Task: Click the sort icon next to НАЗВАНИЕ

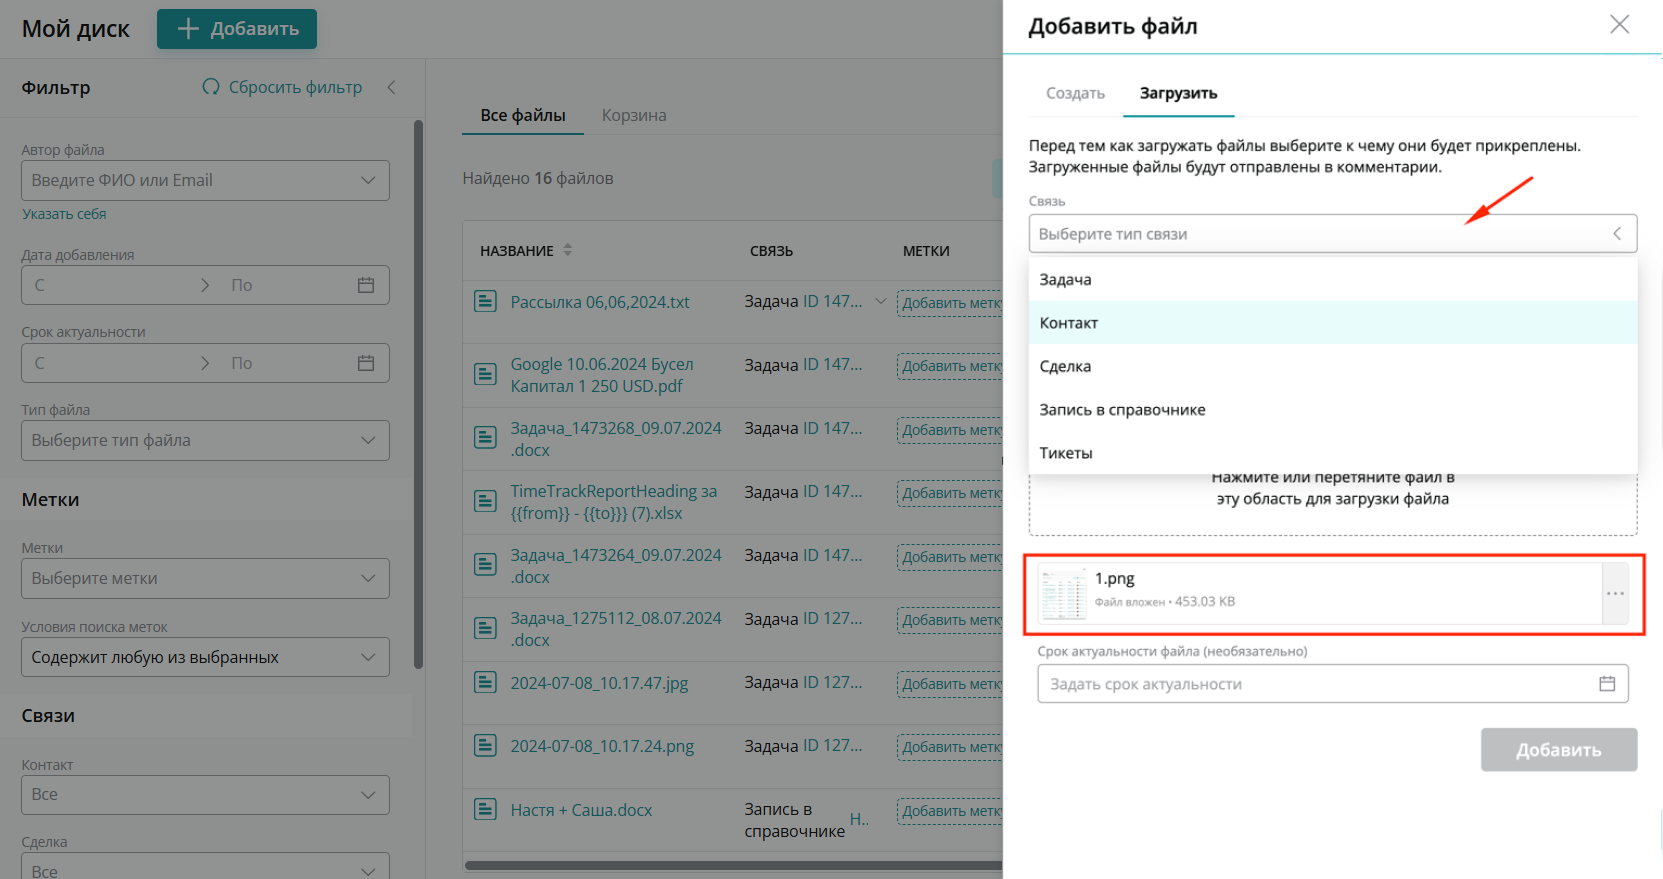Action: coord(568,250)
